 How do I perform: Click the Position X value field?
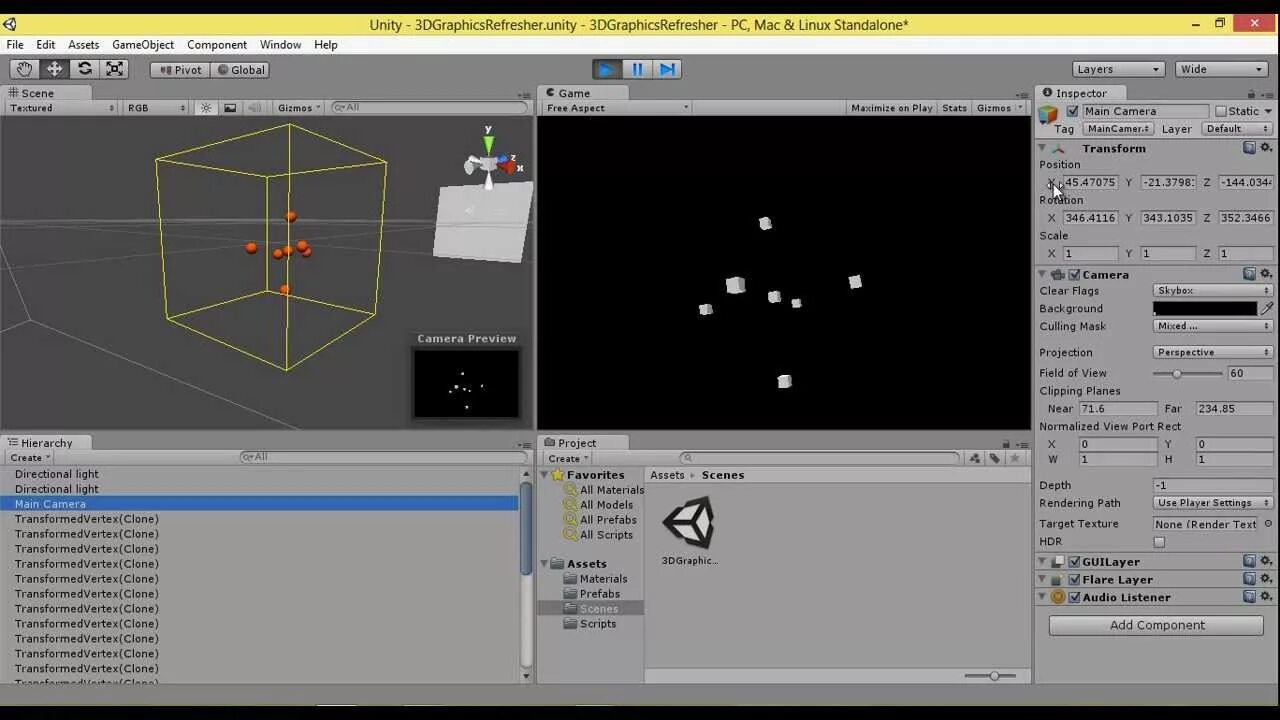[1089, 182]
